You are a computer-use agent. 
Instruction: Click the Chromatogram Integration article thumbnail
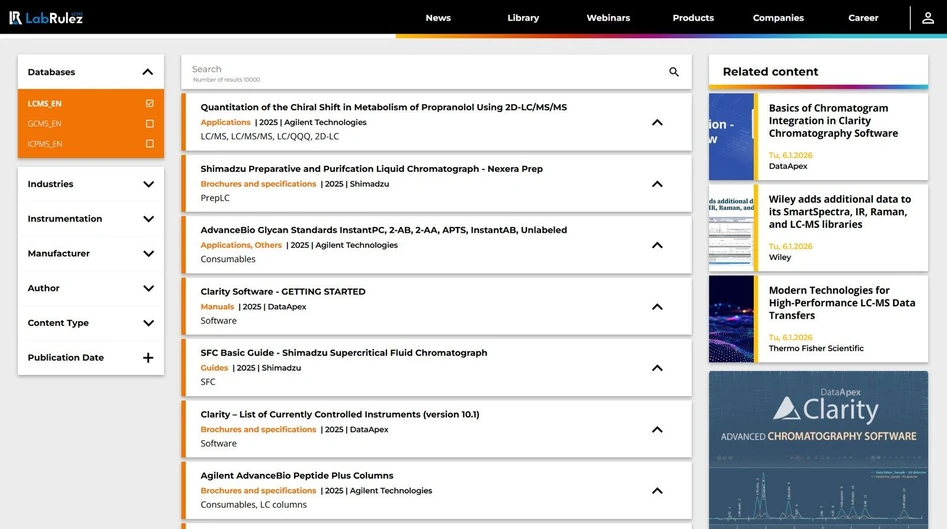pyautogui.click(x=731, y=136)
